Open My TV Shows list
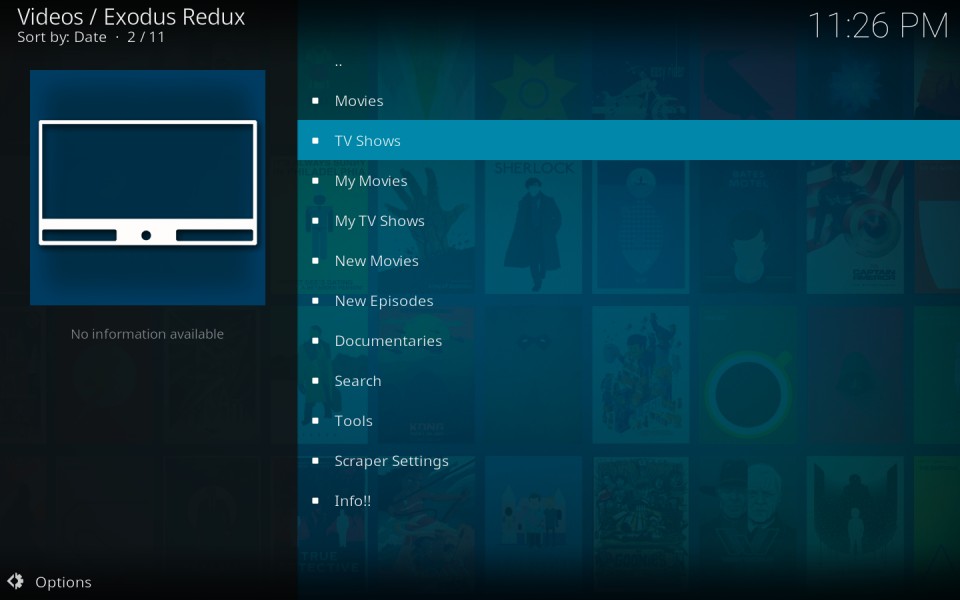Viewport: 960px width, 600px height. click(628, 220)
